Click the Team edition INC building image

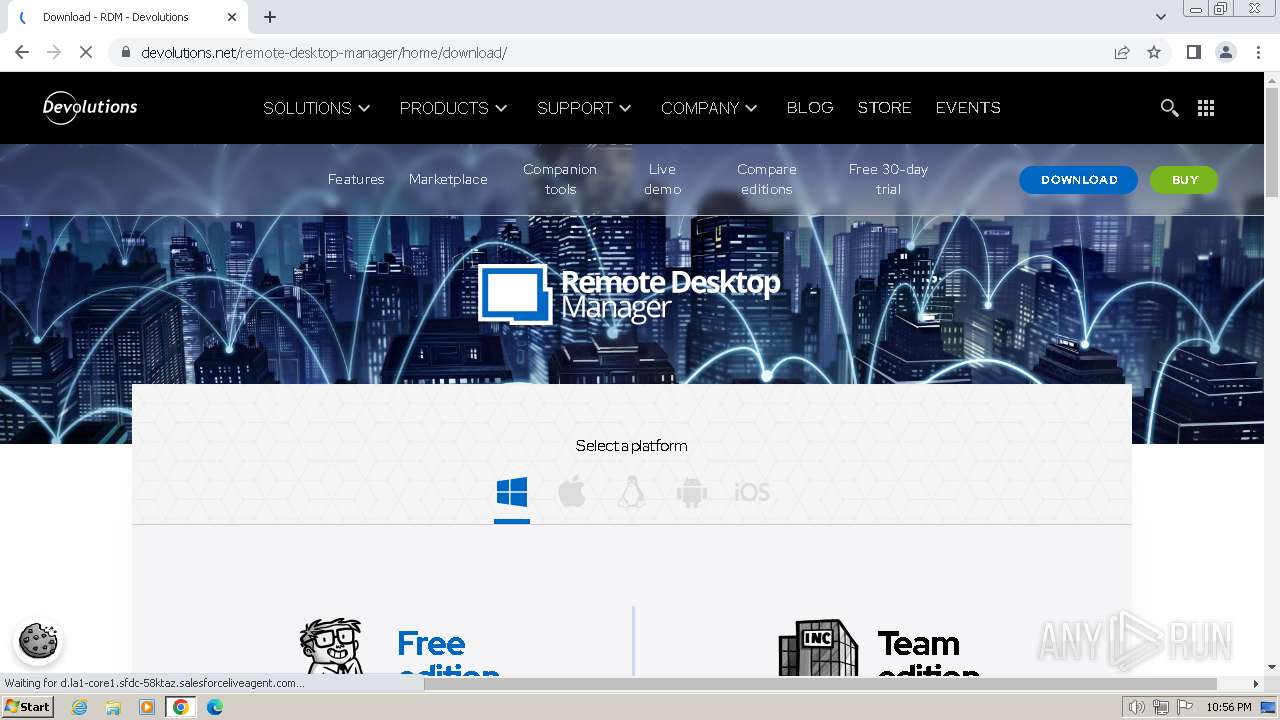click(818, 648)
